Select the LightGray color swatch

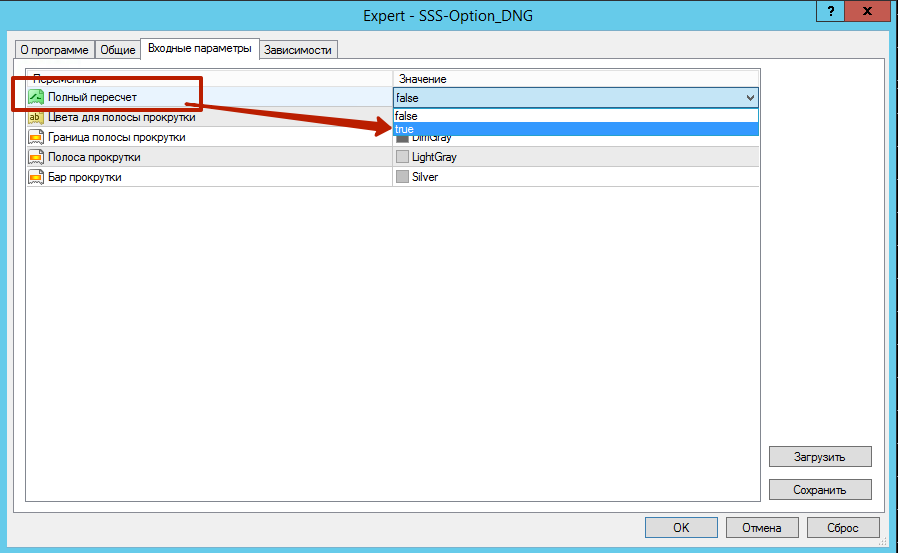403,157
